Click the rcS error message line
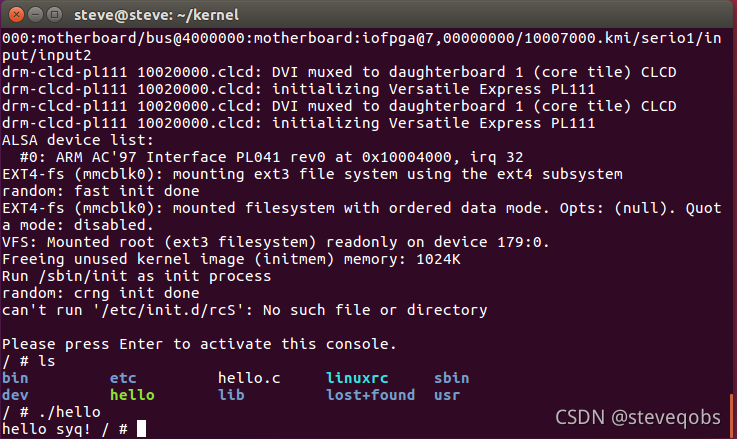The height and width of the screenshot is (439, 737). point(244,310)
